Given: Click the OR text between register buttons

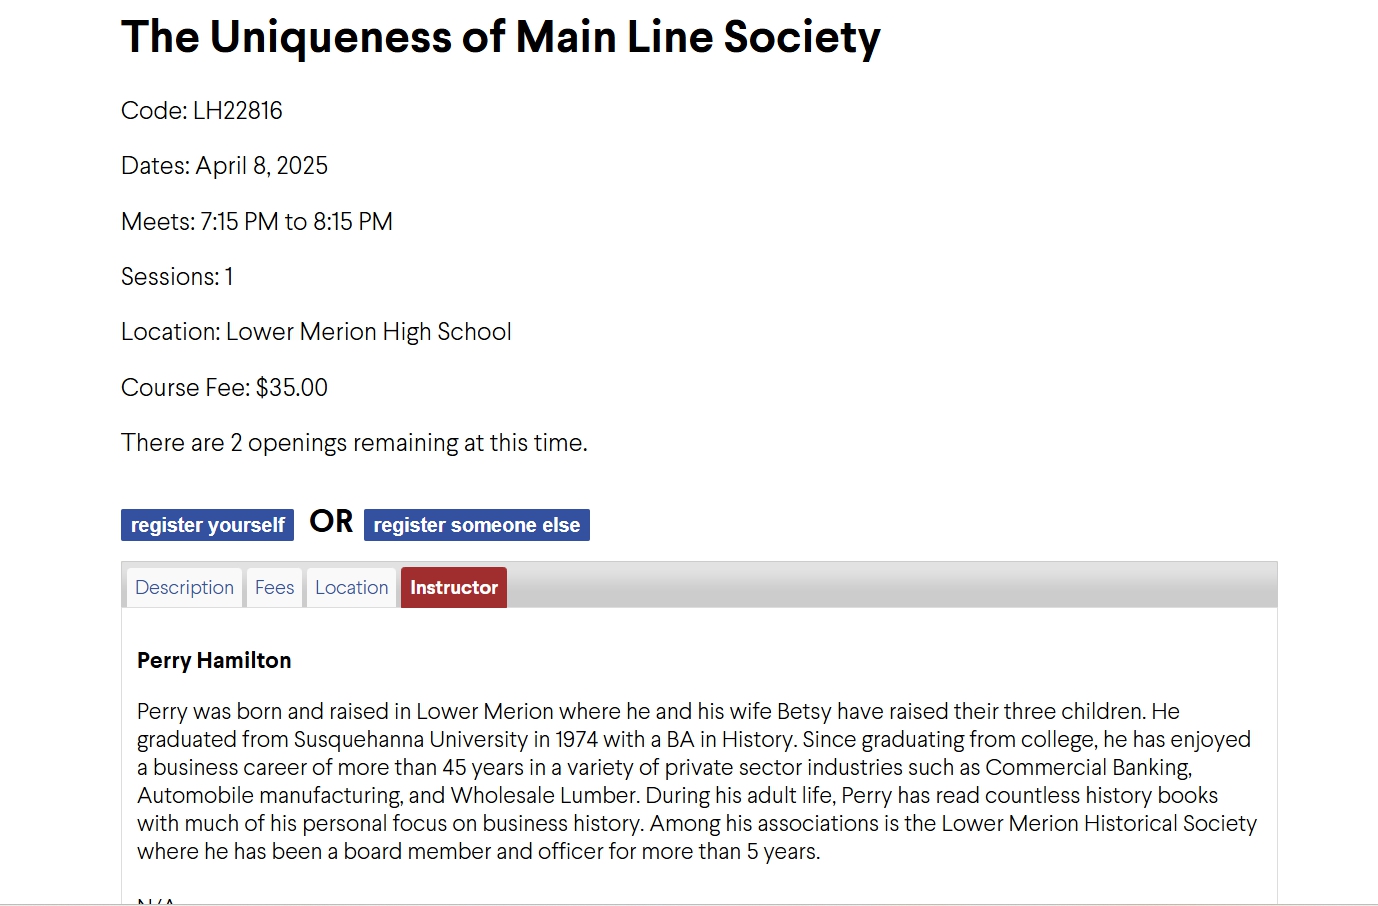Looking at the screenshot, I should coord(331,522).
